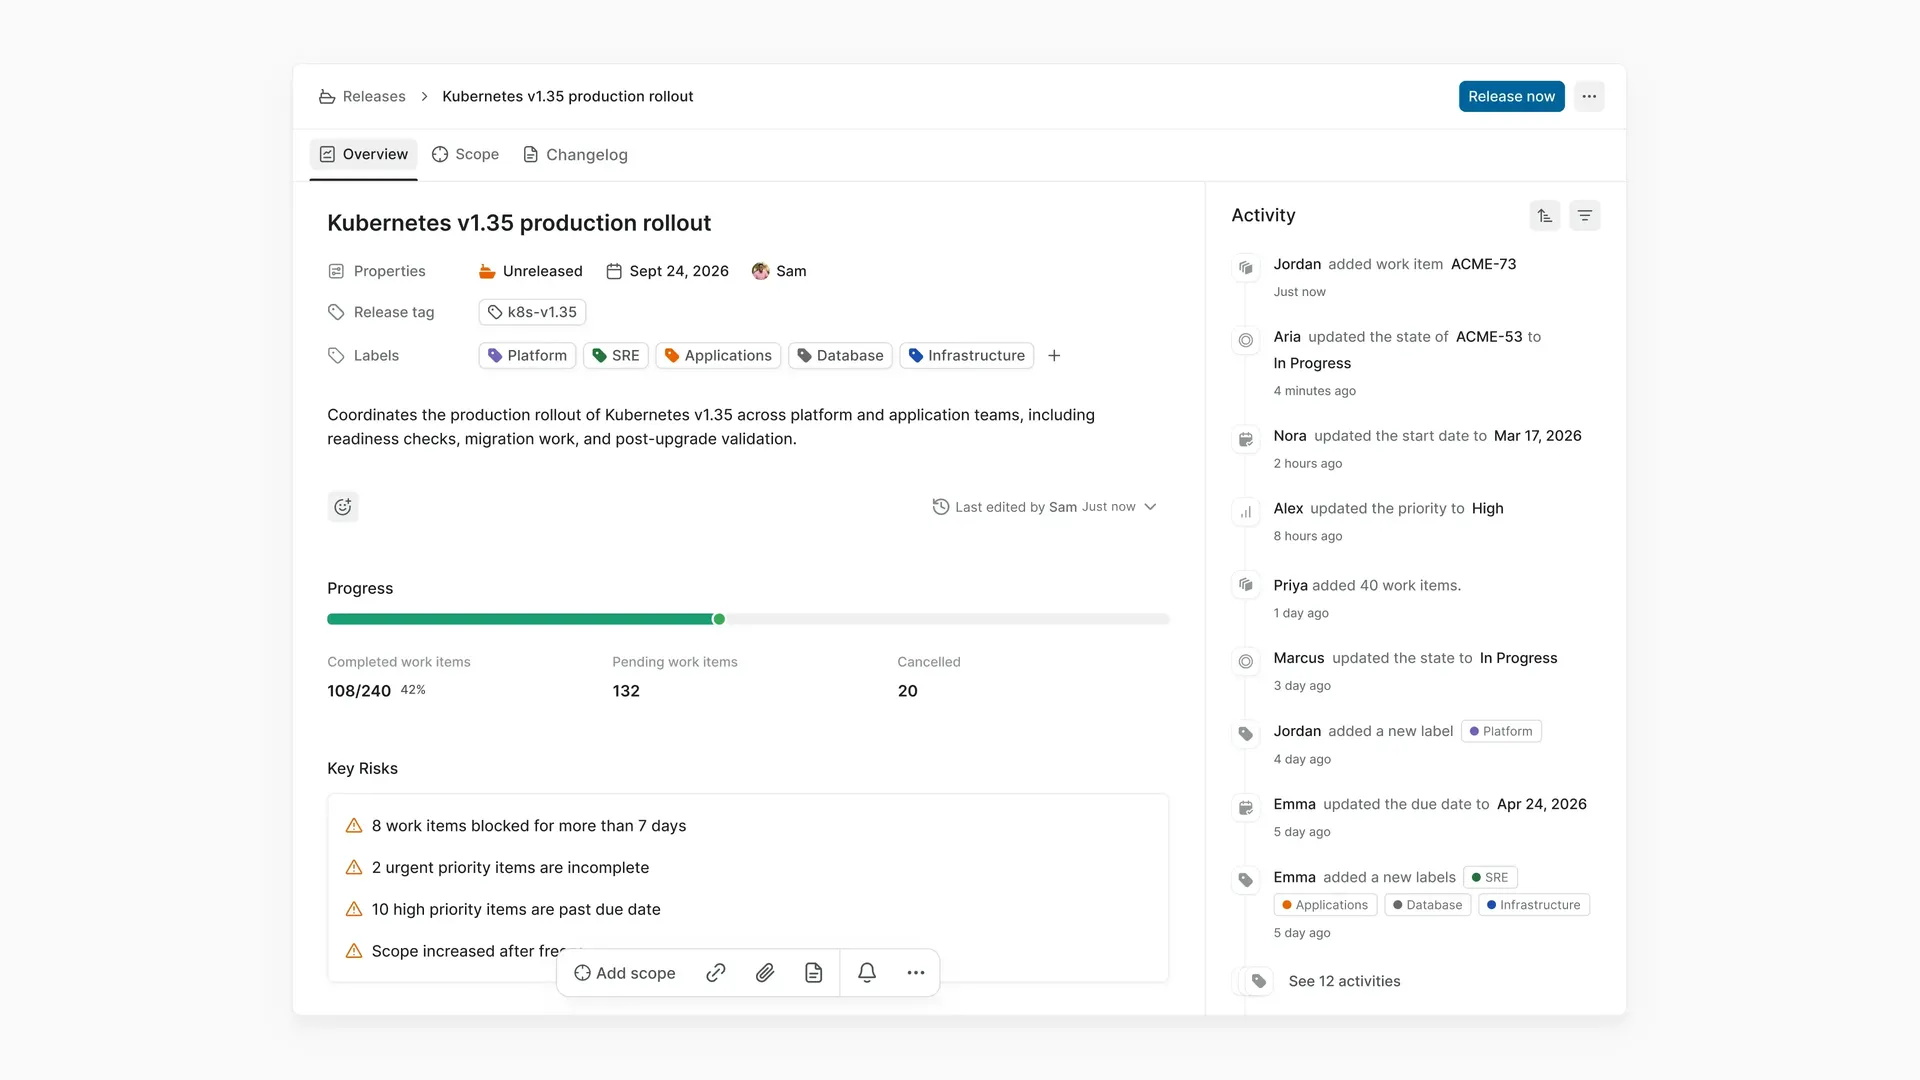Click the release description paragraph
This screenshot has height=1080, width=1920.
coord(711,427)
